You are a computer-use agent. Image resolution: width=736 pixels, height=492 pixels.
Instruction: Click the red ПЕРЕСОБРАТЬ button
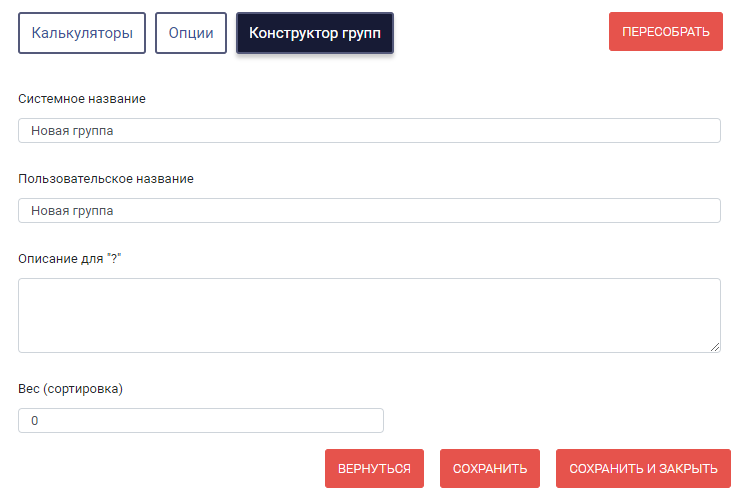(x=666, y=31)
